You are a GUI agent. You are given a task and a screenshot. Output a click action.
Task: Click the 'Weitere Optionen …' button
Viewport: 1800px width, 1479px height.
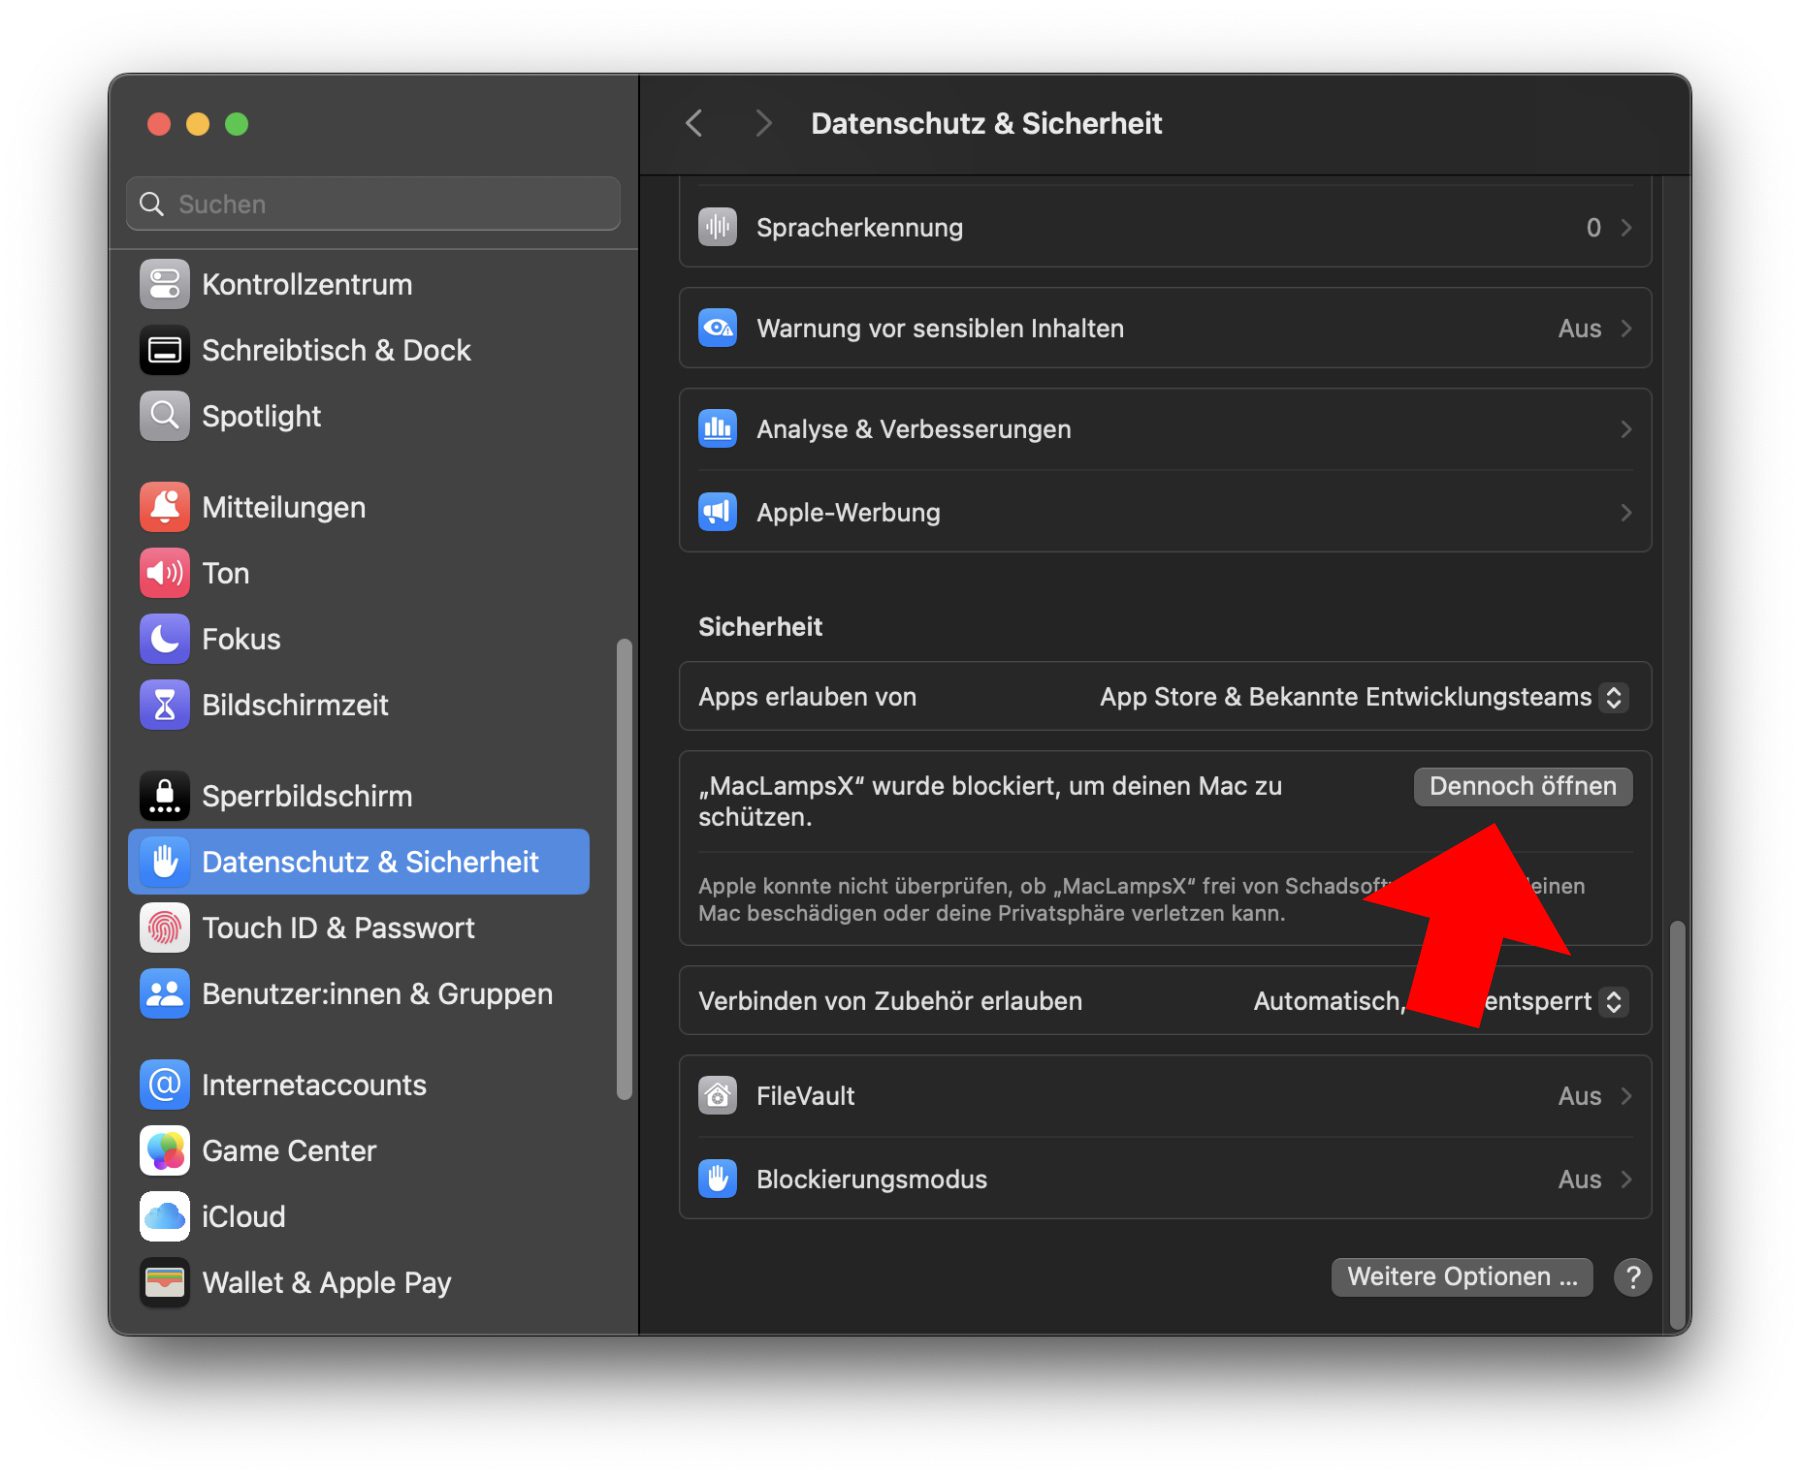tap(1461, 1277)
